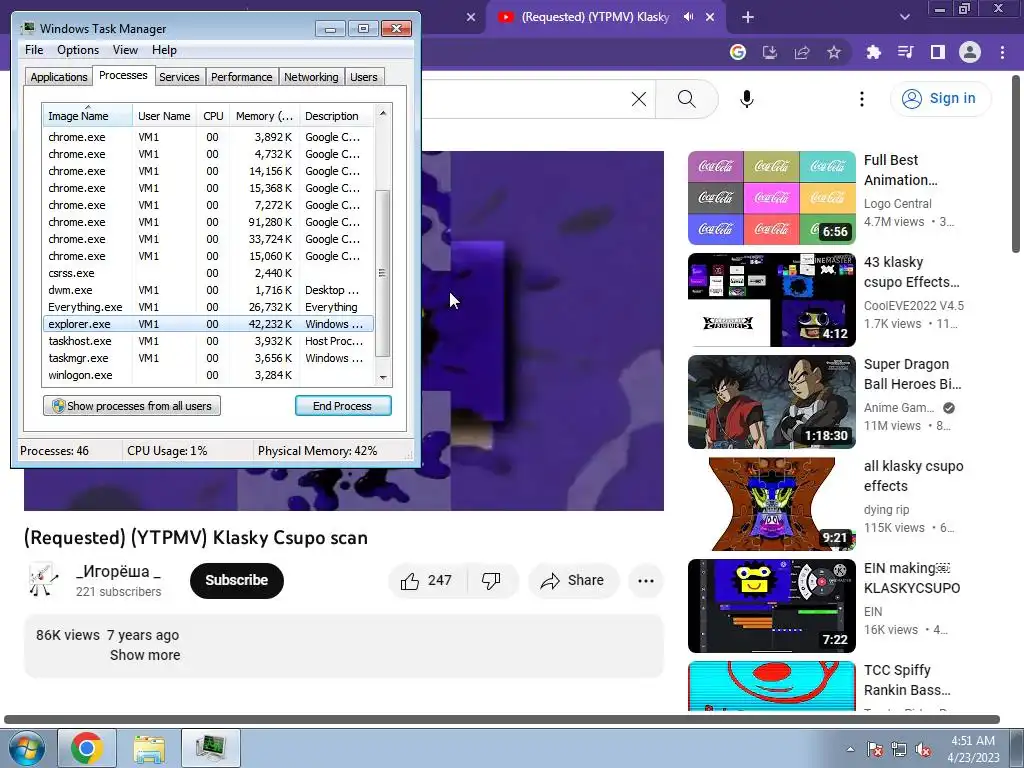
Task: Show hidden tray icons arrow
Action: (850, 749)
